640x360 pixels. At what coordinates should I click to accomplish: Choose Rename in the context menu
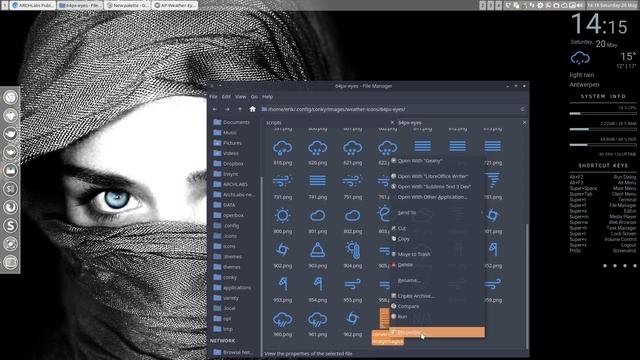437,280
